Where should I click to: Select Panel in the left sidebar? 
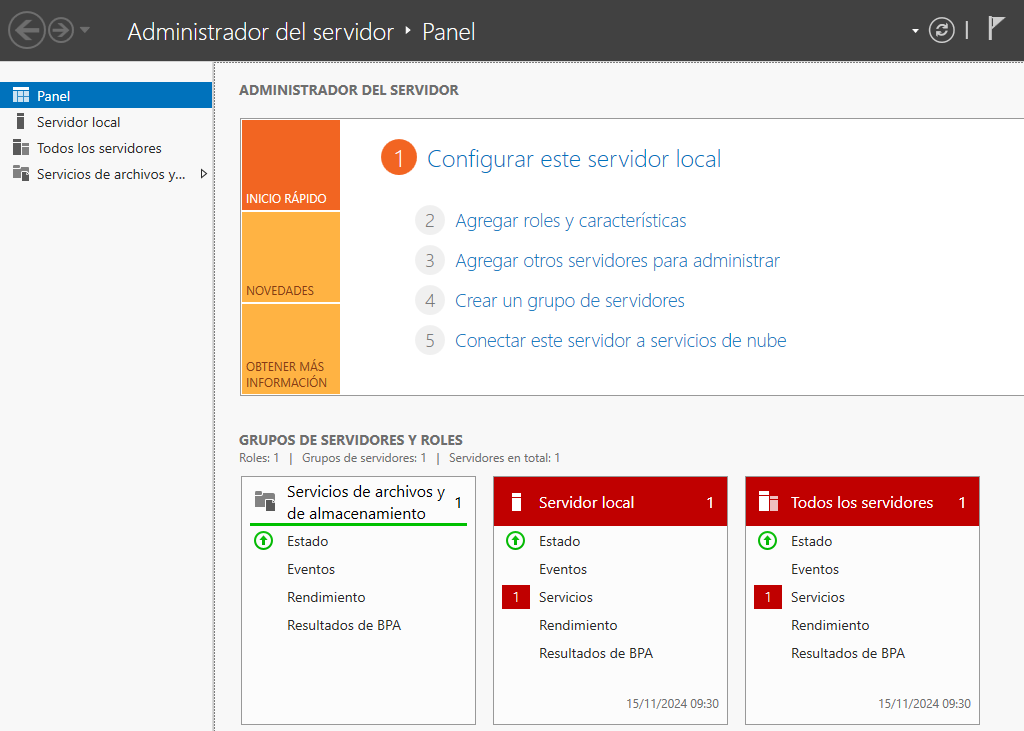106,95
